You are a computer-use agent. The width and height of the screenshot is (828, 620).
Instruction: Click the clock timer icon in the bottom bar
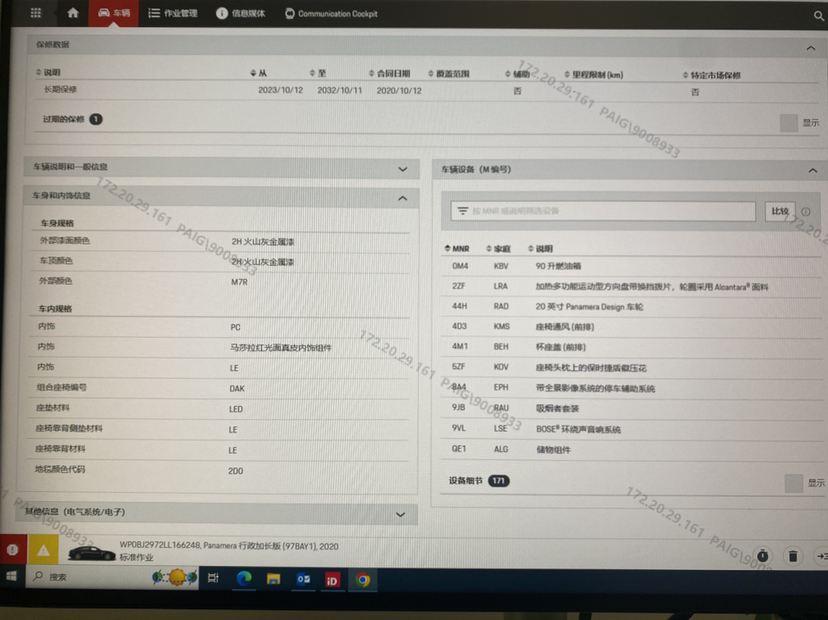(763, 556)
